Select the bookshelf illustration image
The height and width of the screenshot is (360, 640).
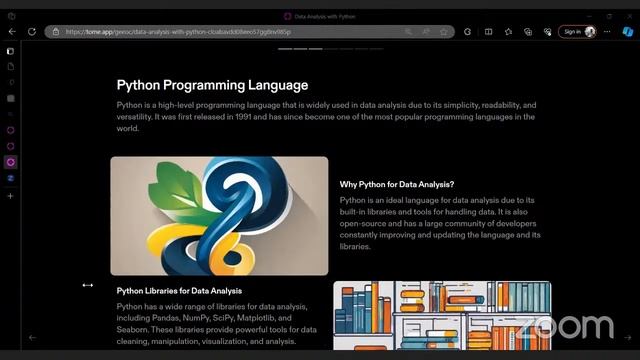click(x=442, y=316)
